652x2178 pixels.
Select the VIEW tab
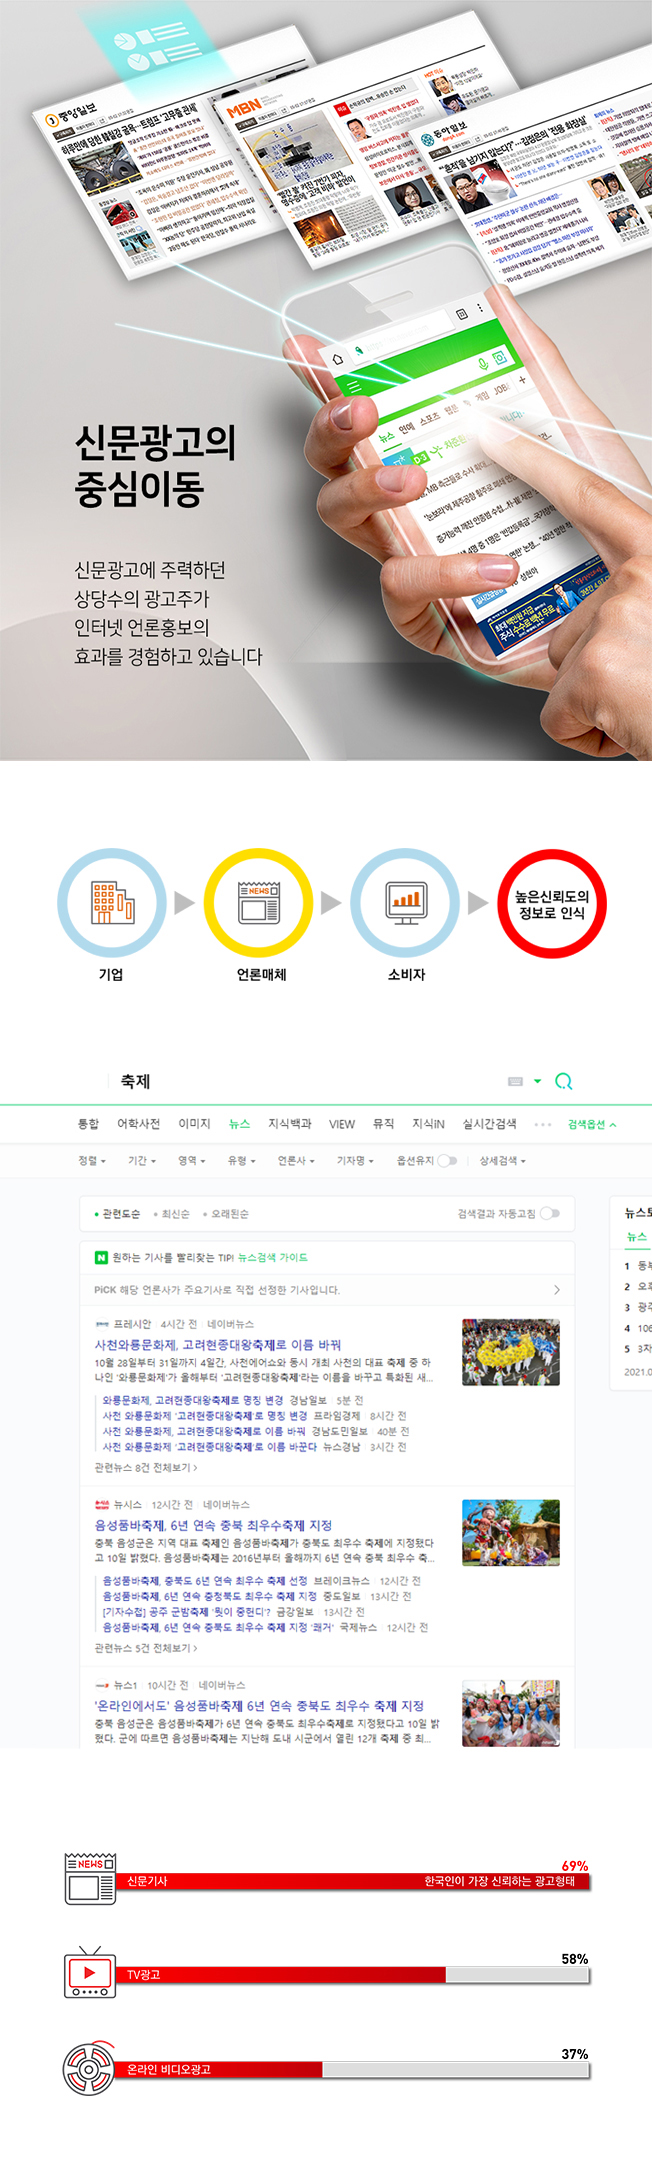coord(342,1124)
